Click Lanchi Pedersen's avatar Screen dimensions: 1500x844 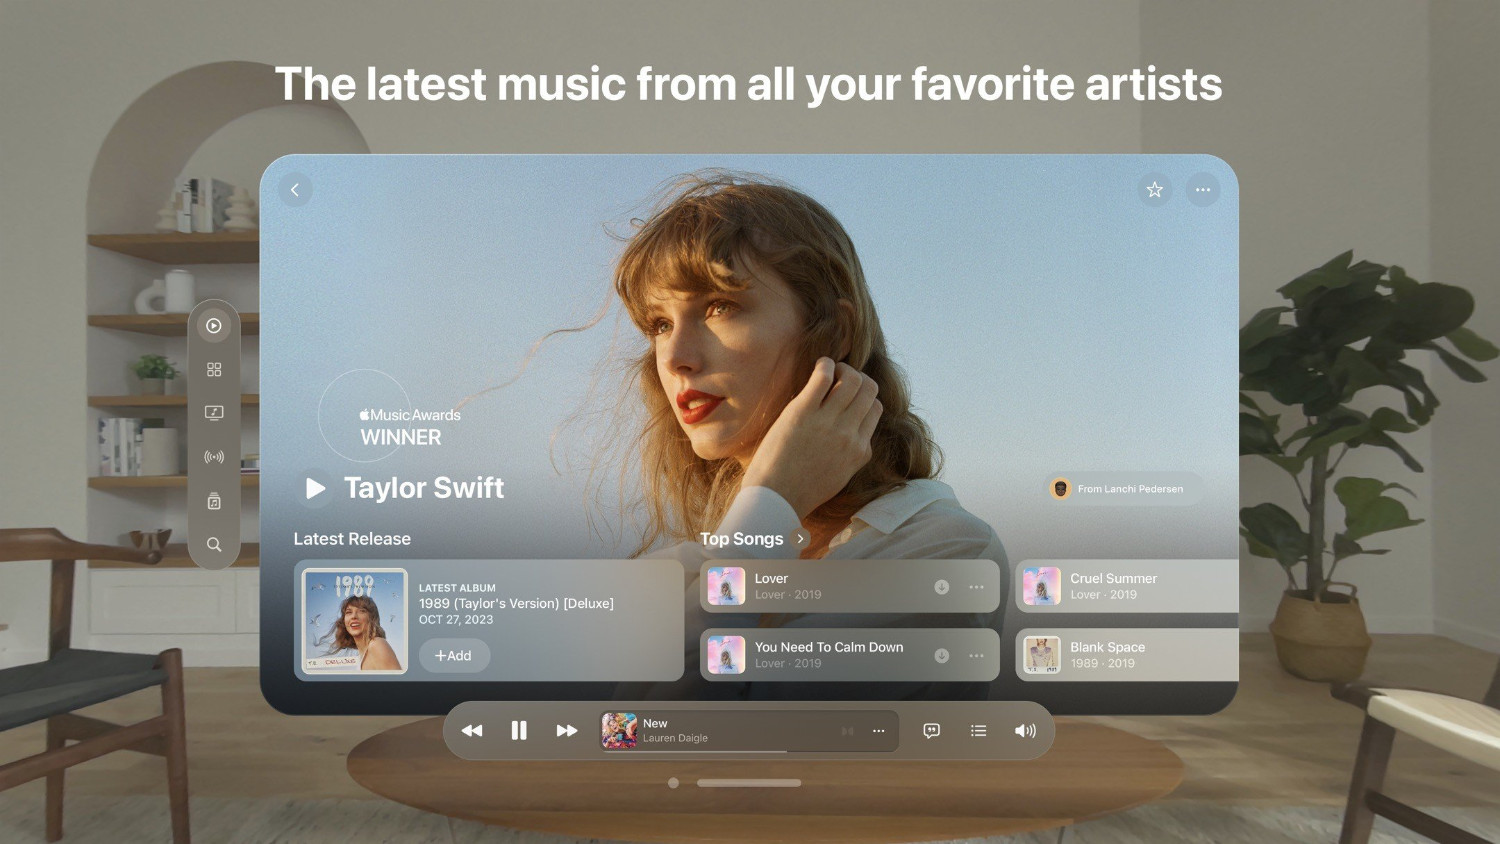pos(1061,489)
